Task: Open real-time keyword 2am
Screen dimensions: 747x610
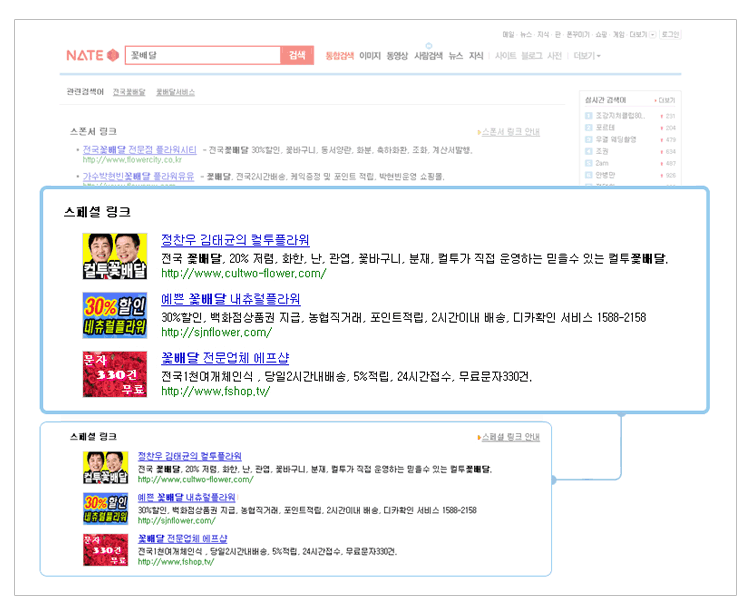Action: point(602,163)
